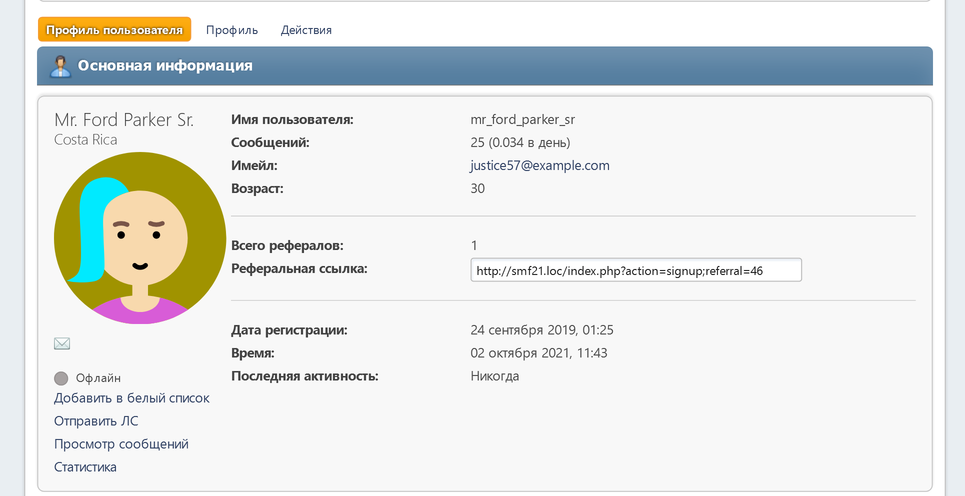This screenshot has width=965, height=496.
Task: Open the Добавить в белый список link
Action: pos(132,398)
